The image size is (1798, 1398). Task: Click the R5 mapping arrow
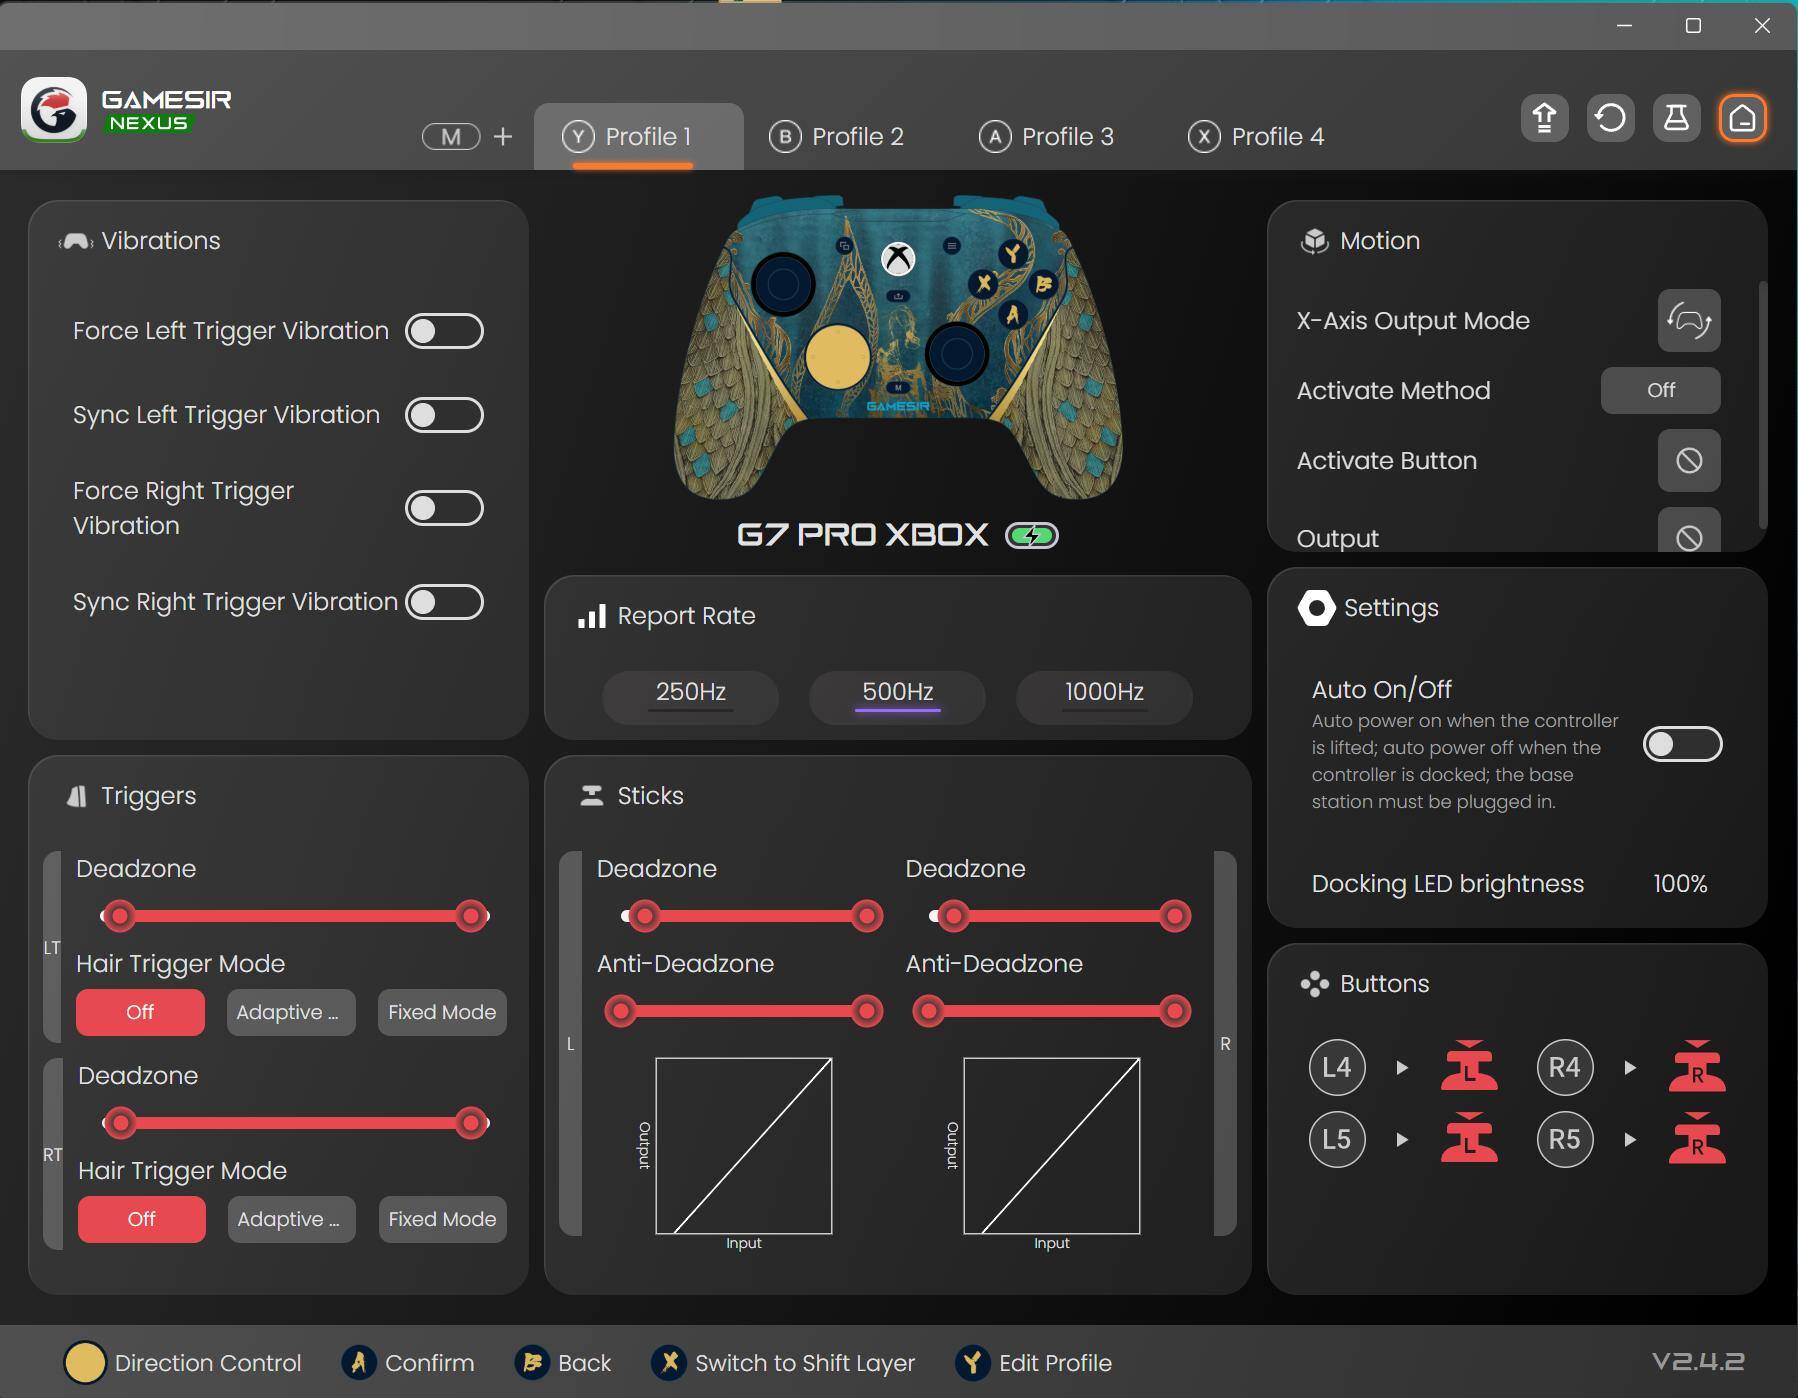[x=1630, y=1139]
